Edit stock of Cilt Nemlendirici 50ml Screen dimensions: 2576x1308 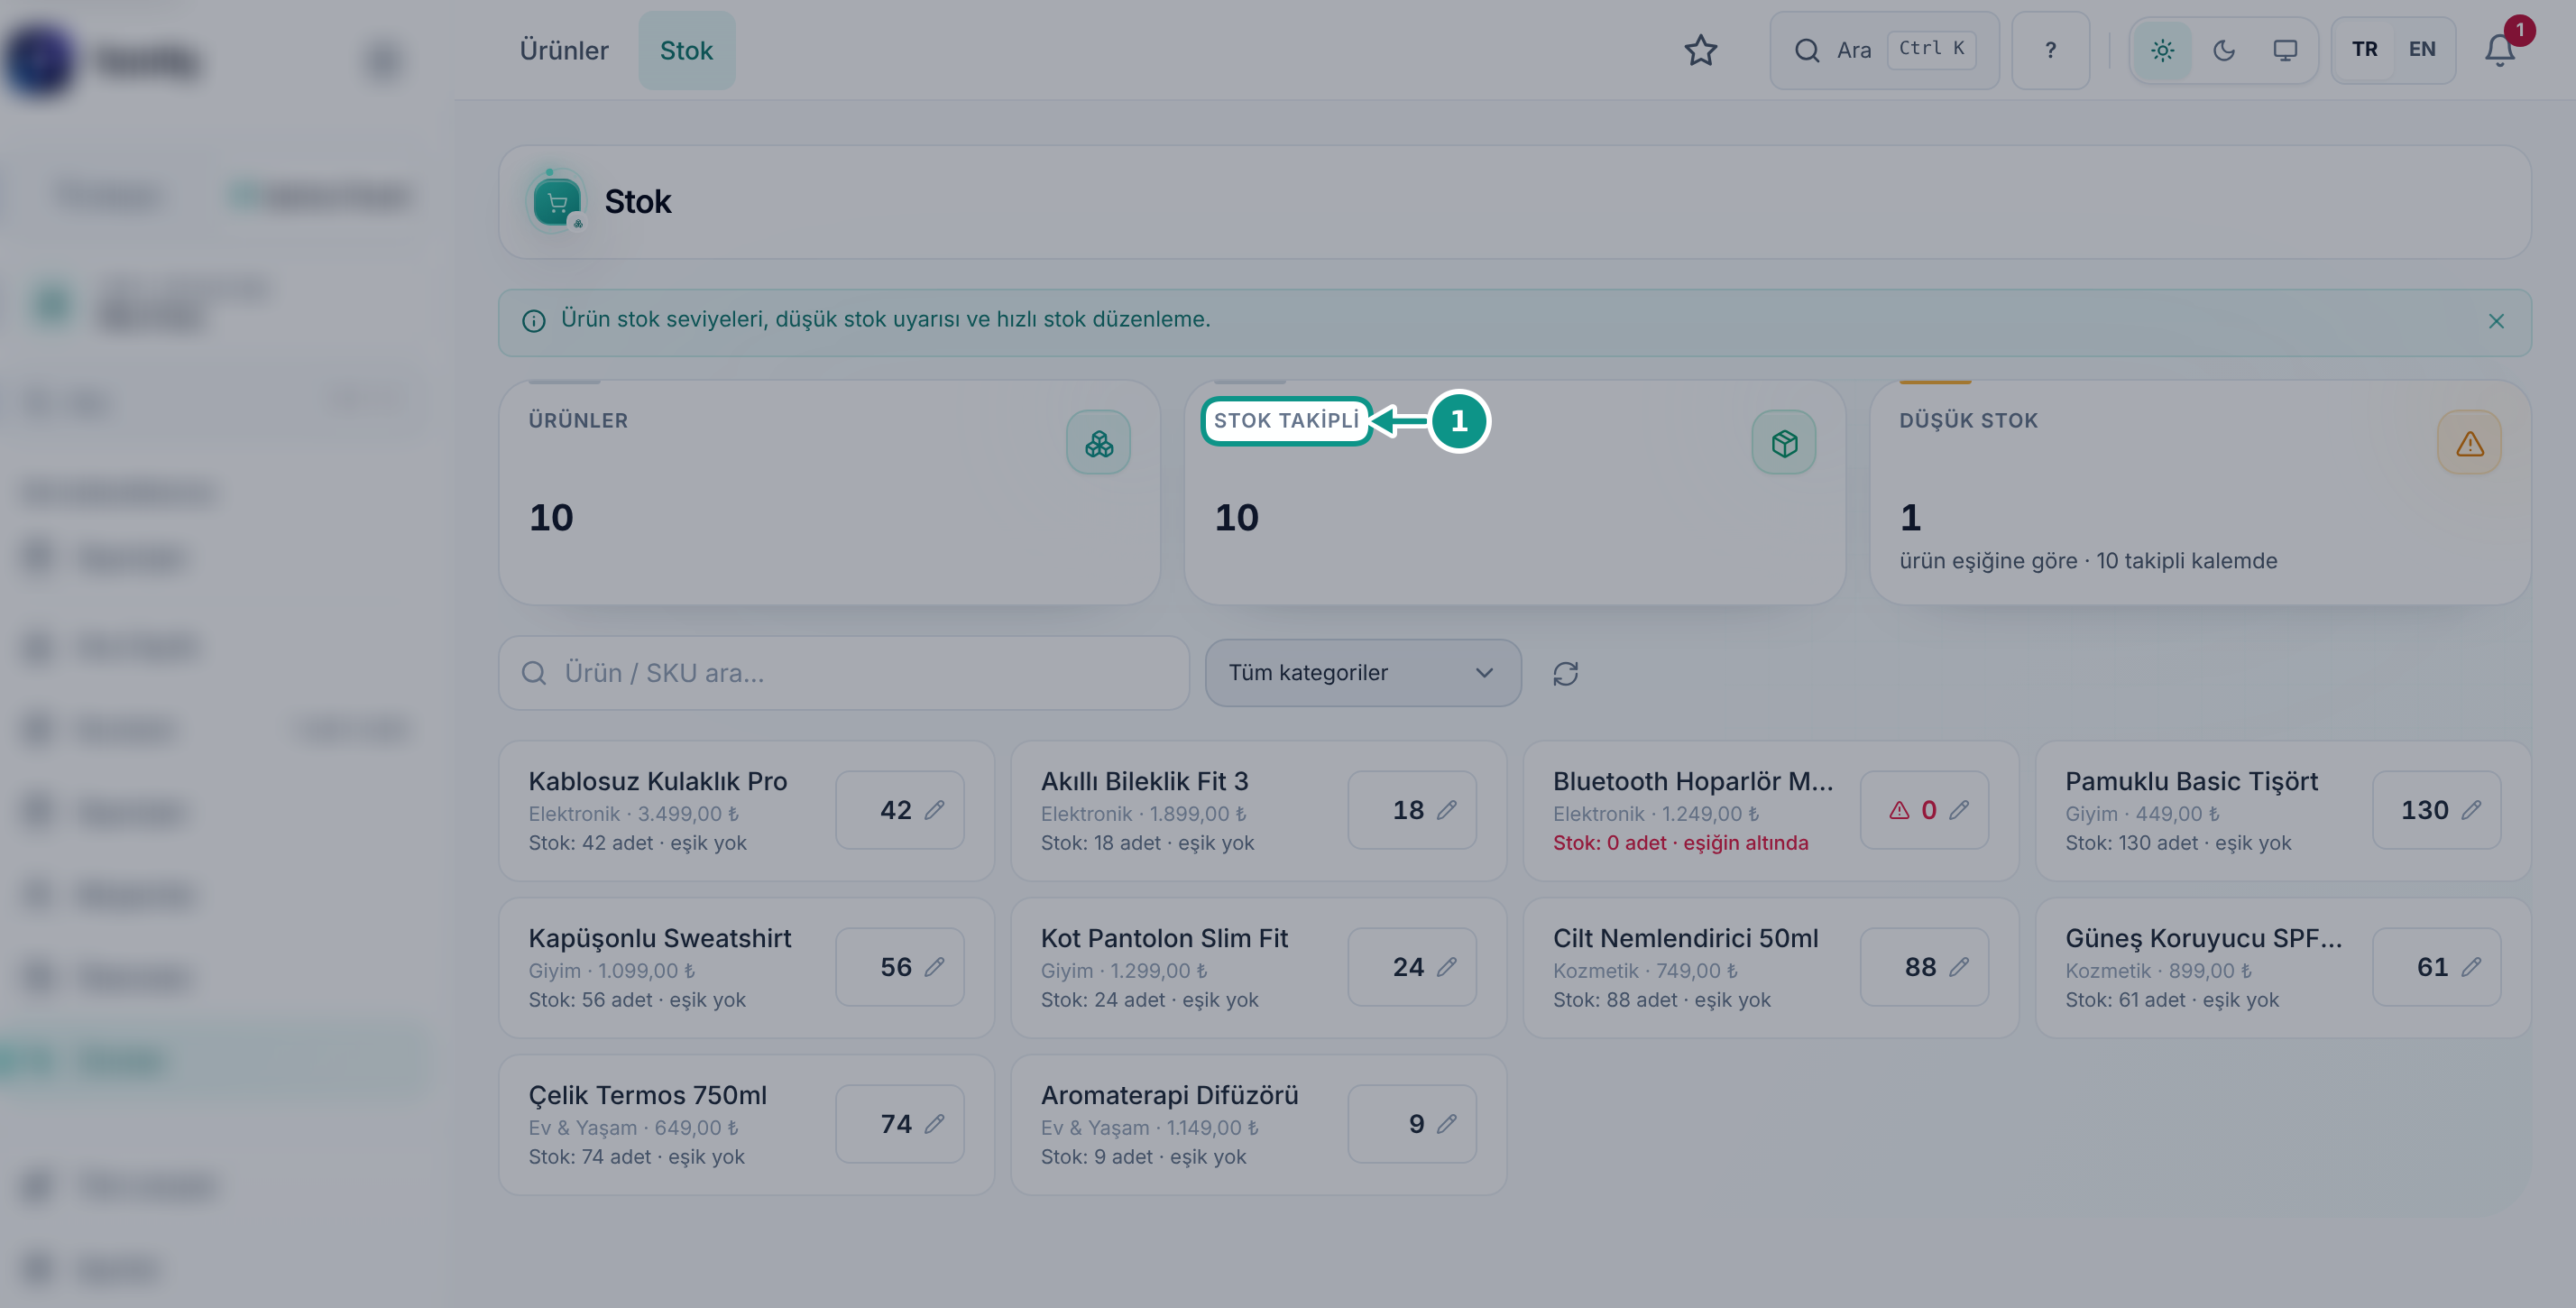[1923, 967]
